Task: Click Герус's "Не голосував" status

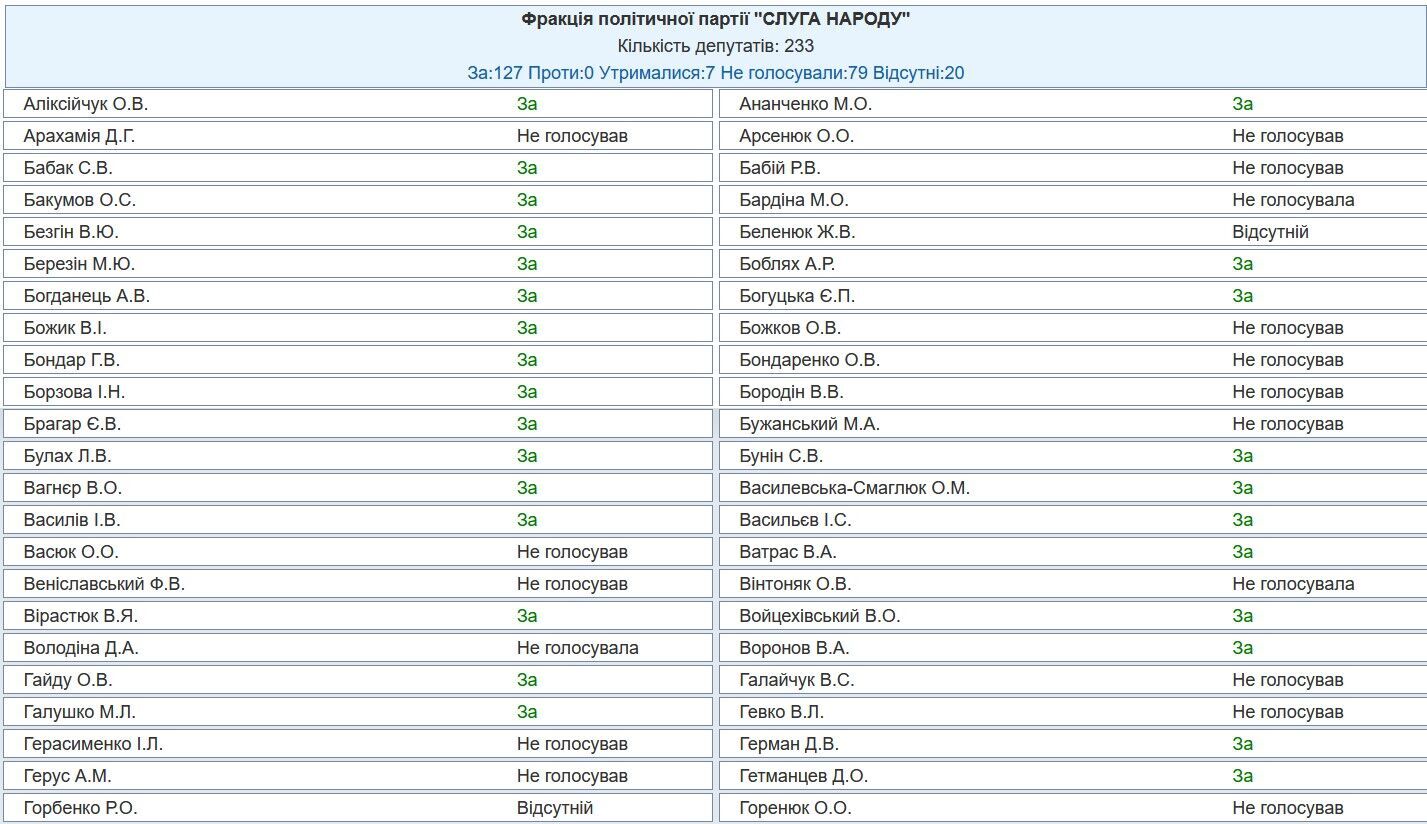Action: tap(572, 776)
